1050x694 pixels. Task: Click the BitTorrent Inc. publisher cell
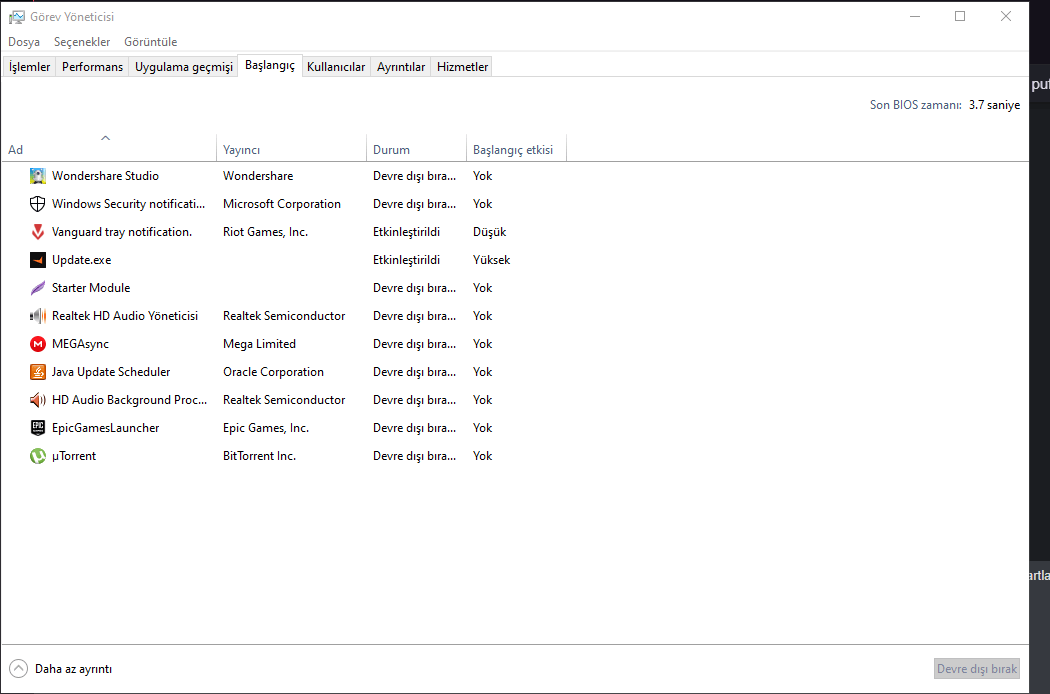click(x=259, y=456)
